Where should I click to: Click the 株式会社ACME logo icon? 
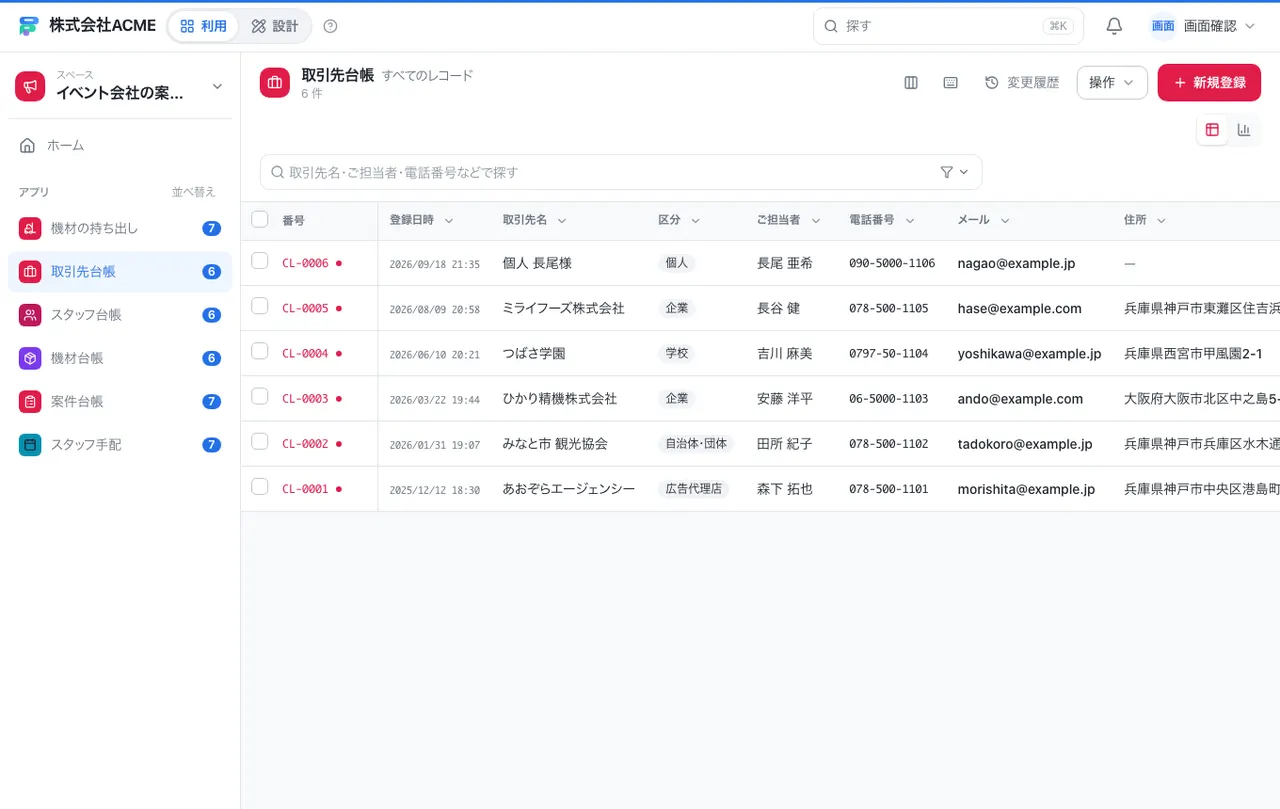[29, 26]
